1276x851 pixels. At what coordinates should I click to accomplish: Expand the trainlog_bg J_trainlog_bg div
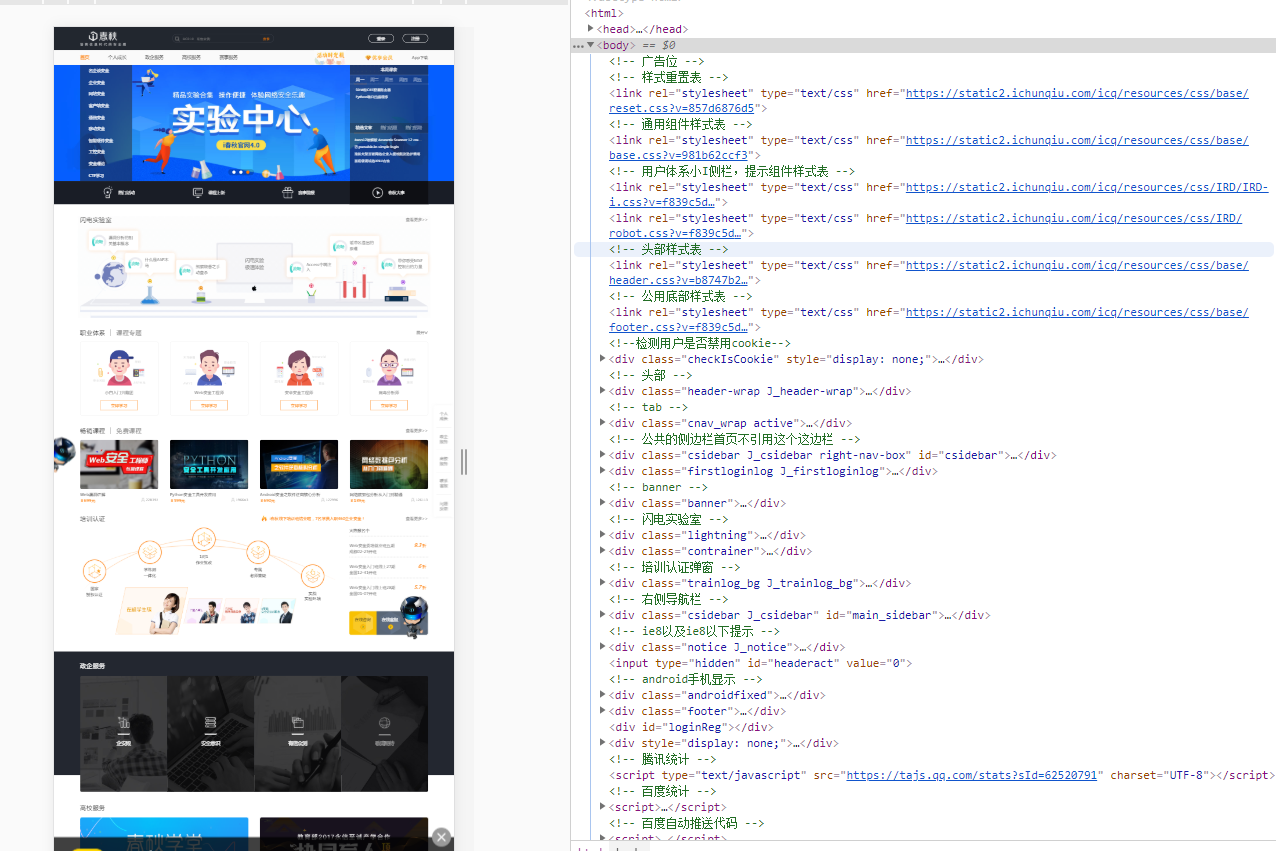602,583
